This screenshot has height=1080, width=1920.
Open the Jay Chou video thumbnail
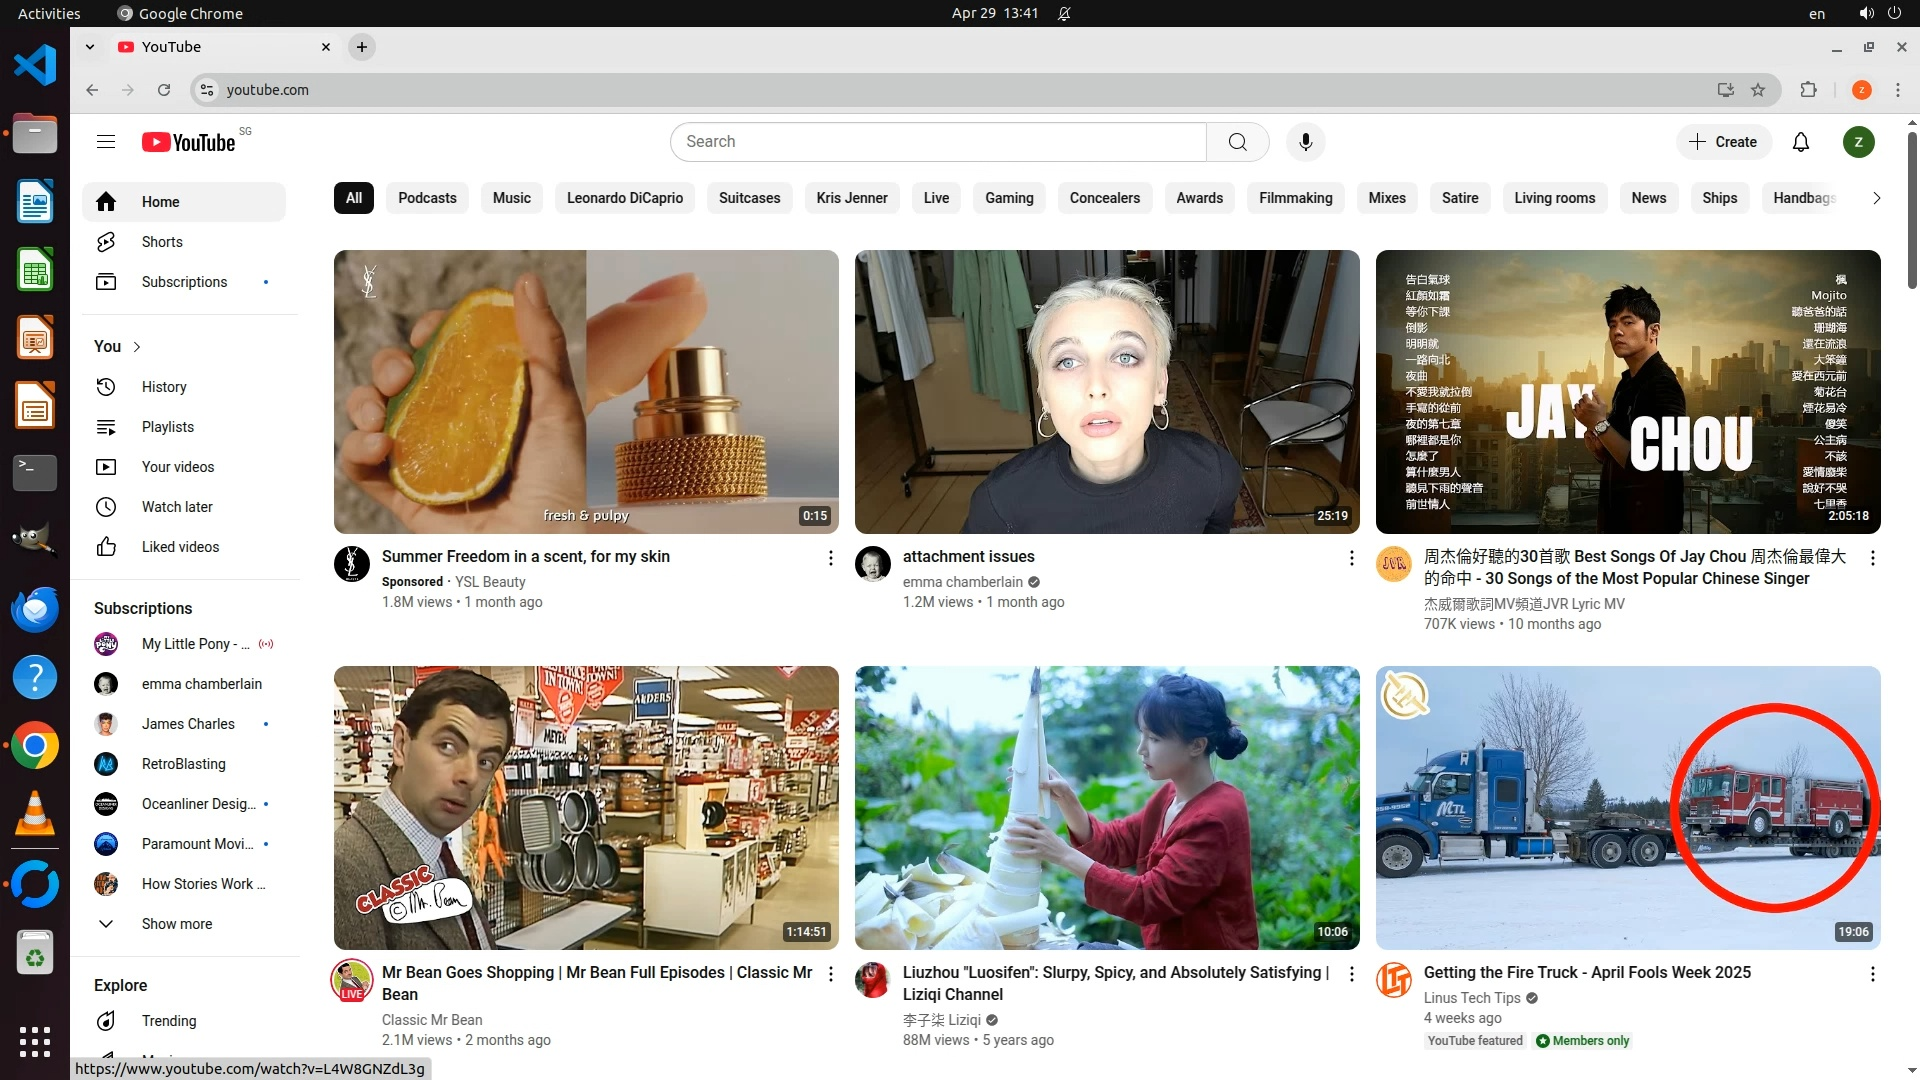click(1627, 391)
